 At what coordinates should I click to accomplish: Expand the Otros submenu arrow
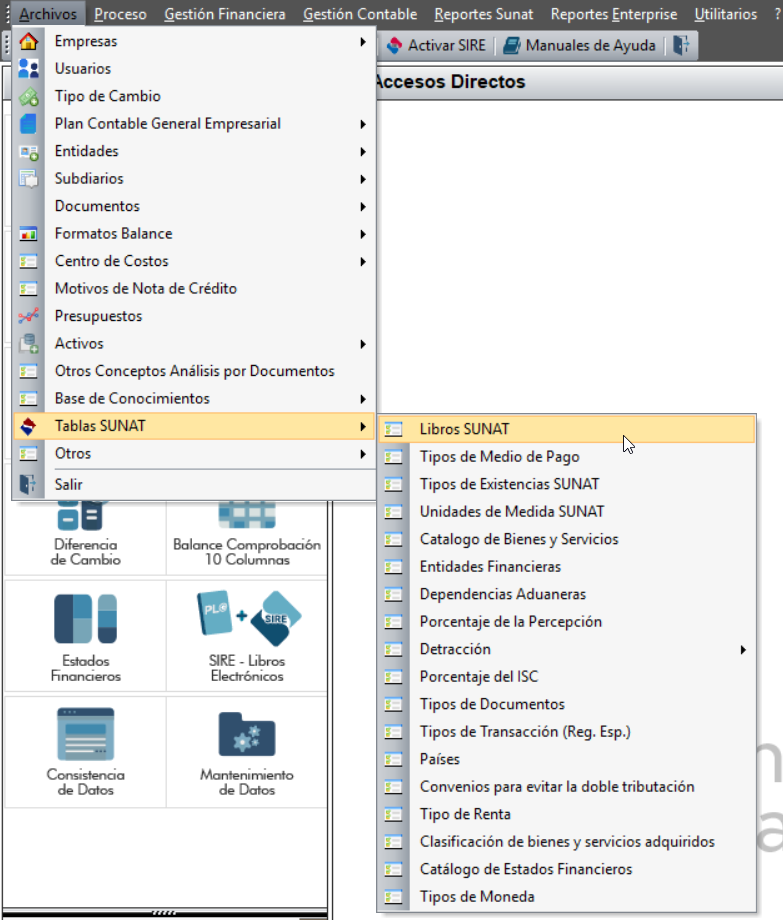(x=363, y=454)
